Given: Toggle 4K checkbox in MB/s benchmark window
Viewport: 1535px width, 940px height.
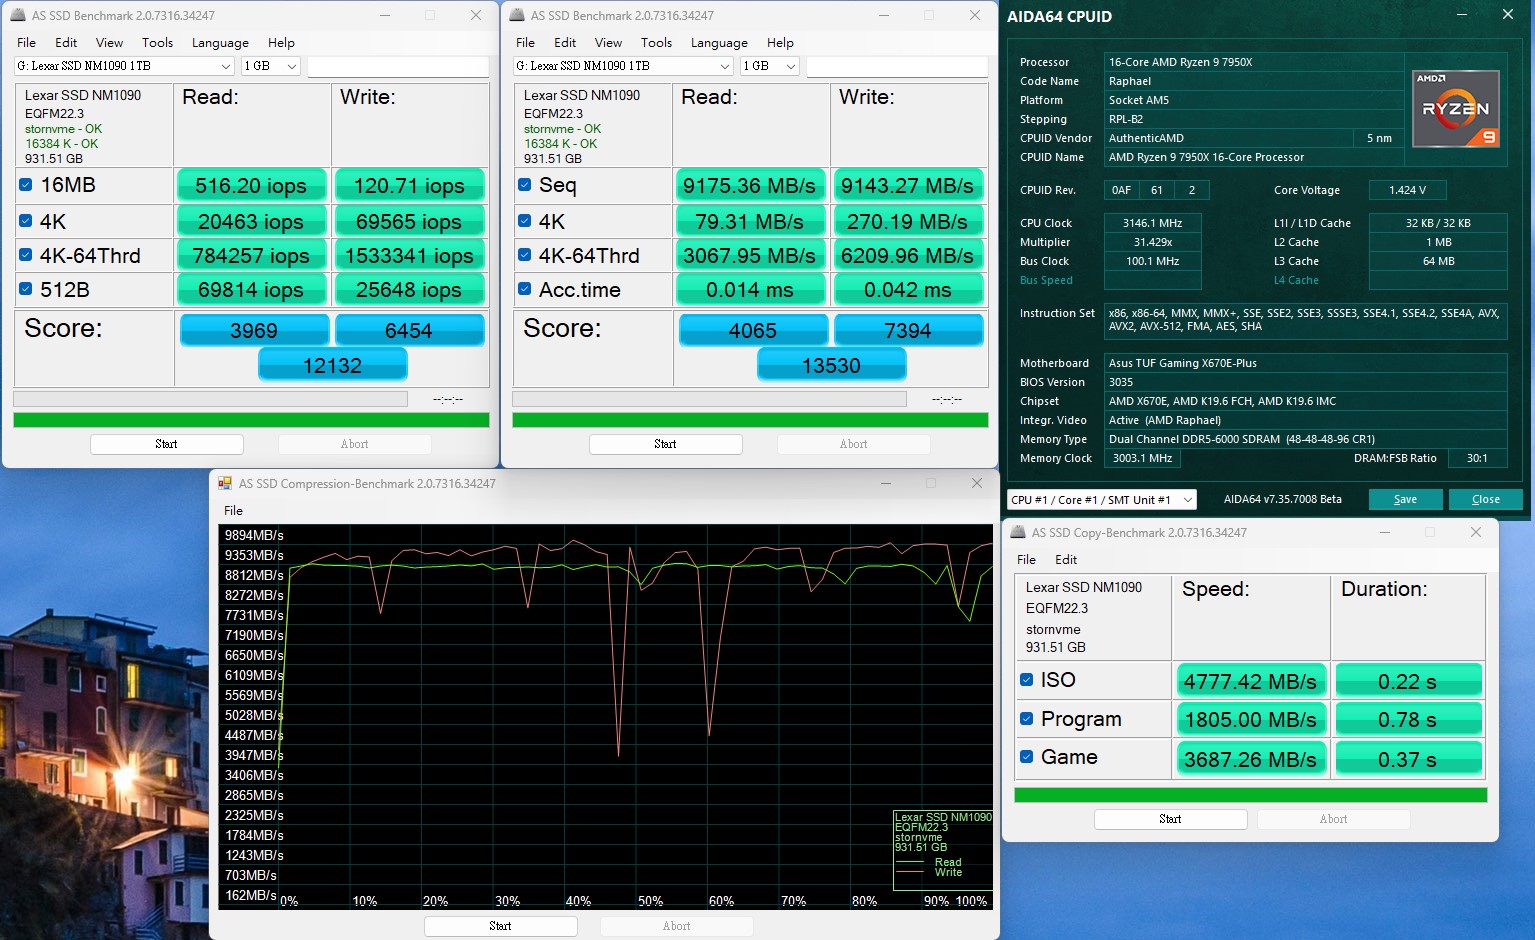Looking at the screenshot, I should (524, 221).
